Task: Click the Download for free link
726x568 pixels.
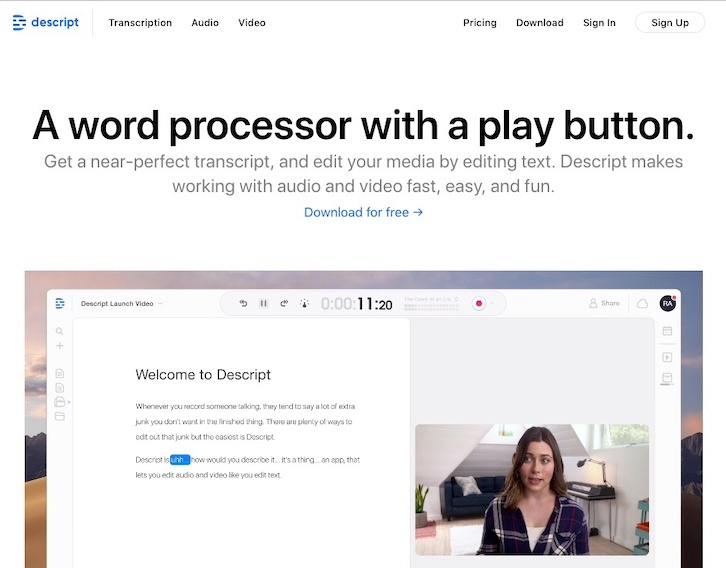Action: click(x=363, y=212)
